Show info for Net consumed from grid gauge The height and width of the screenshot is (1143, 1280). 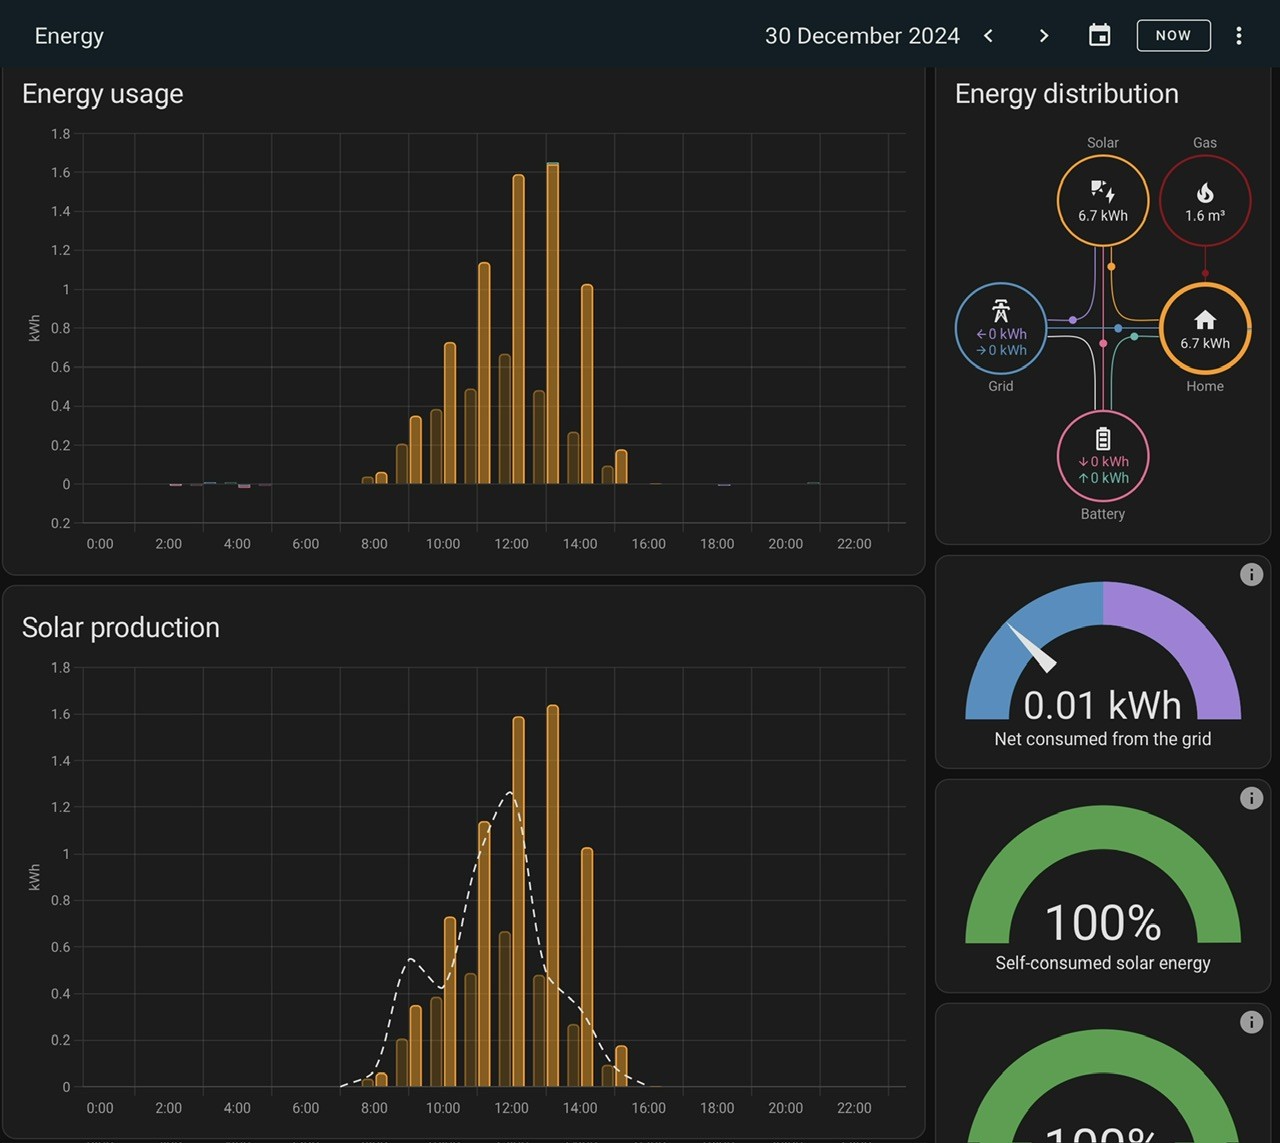[x=1251, y=574]
